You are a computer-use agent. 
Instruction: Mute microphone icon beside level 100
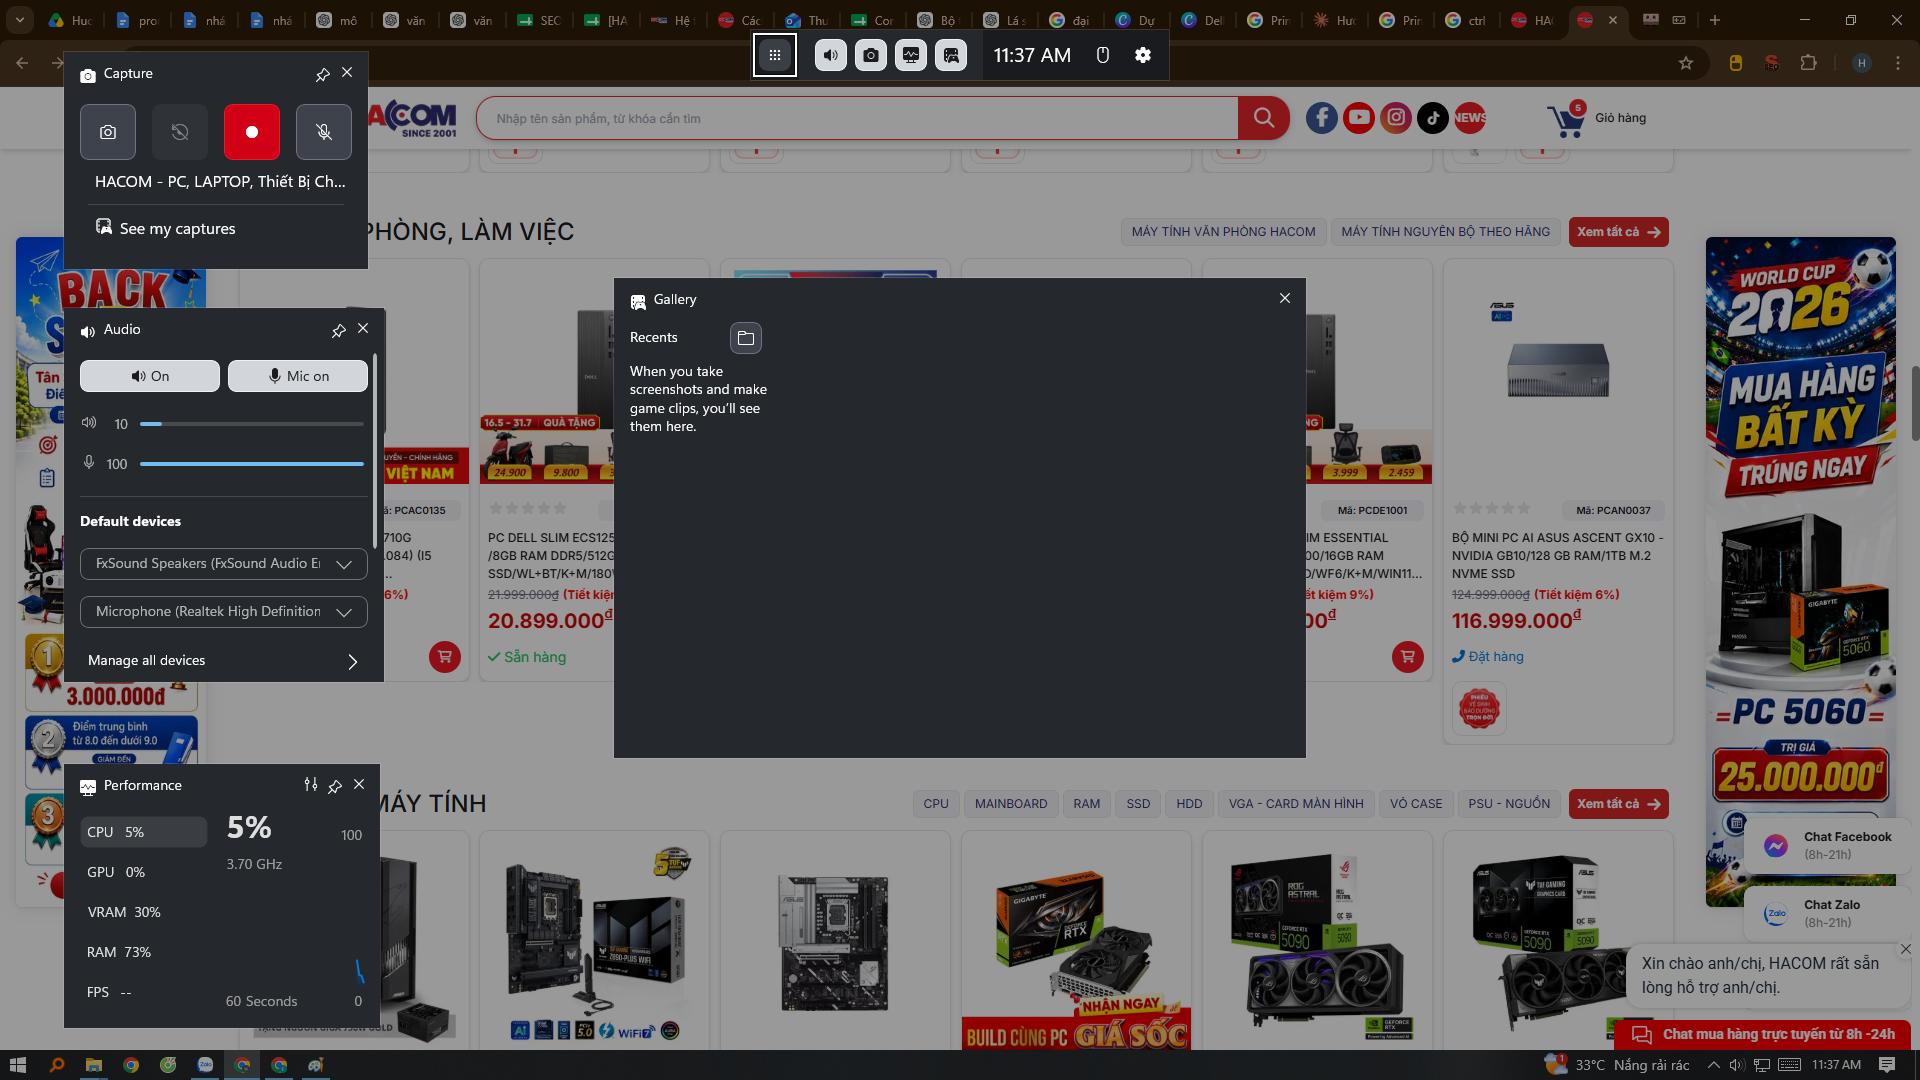coord(89,463)
